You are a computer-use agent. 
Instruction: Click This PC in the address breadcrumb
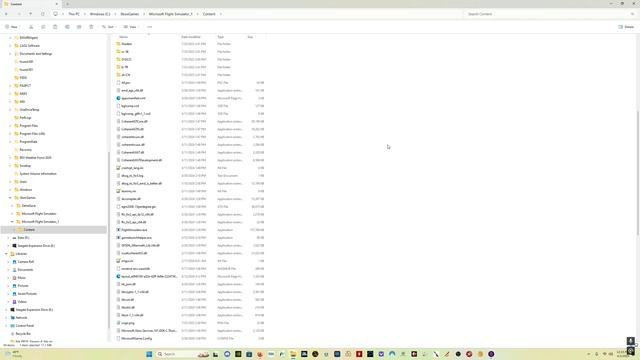pos(74,14)
